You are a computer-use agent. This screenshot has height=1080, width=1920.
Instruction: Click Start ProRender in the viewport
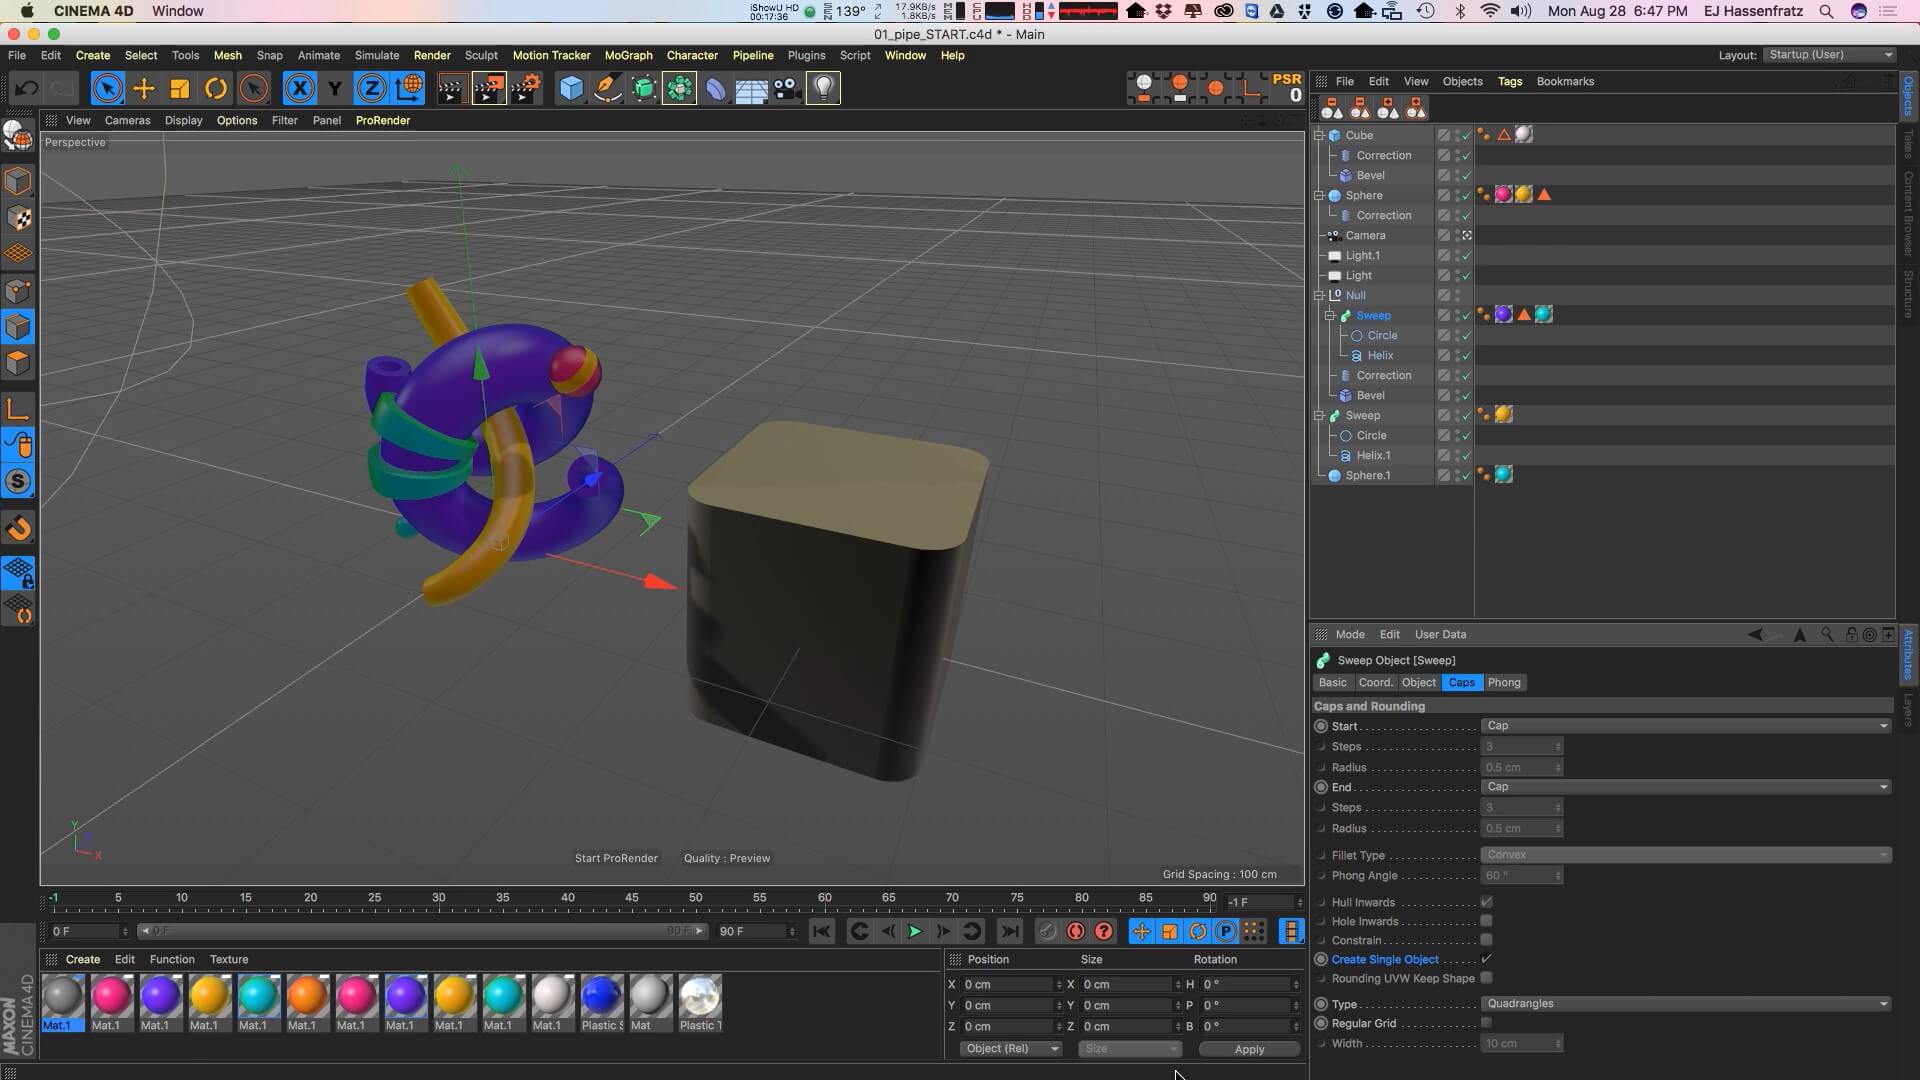(x=616, y=858)
